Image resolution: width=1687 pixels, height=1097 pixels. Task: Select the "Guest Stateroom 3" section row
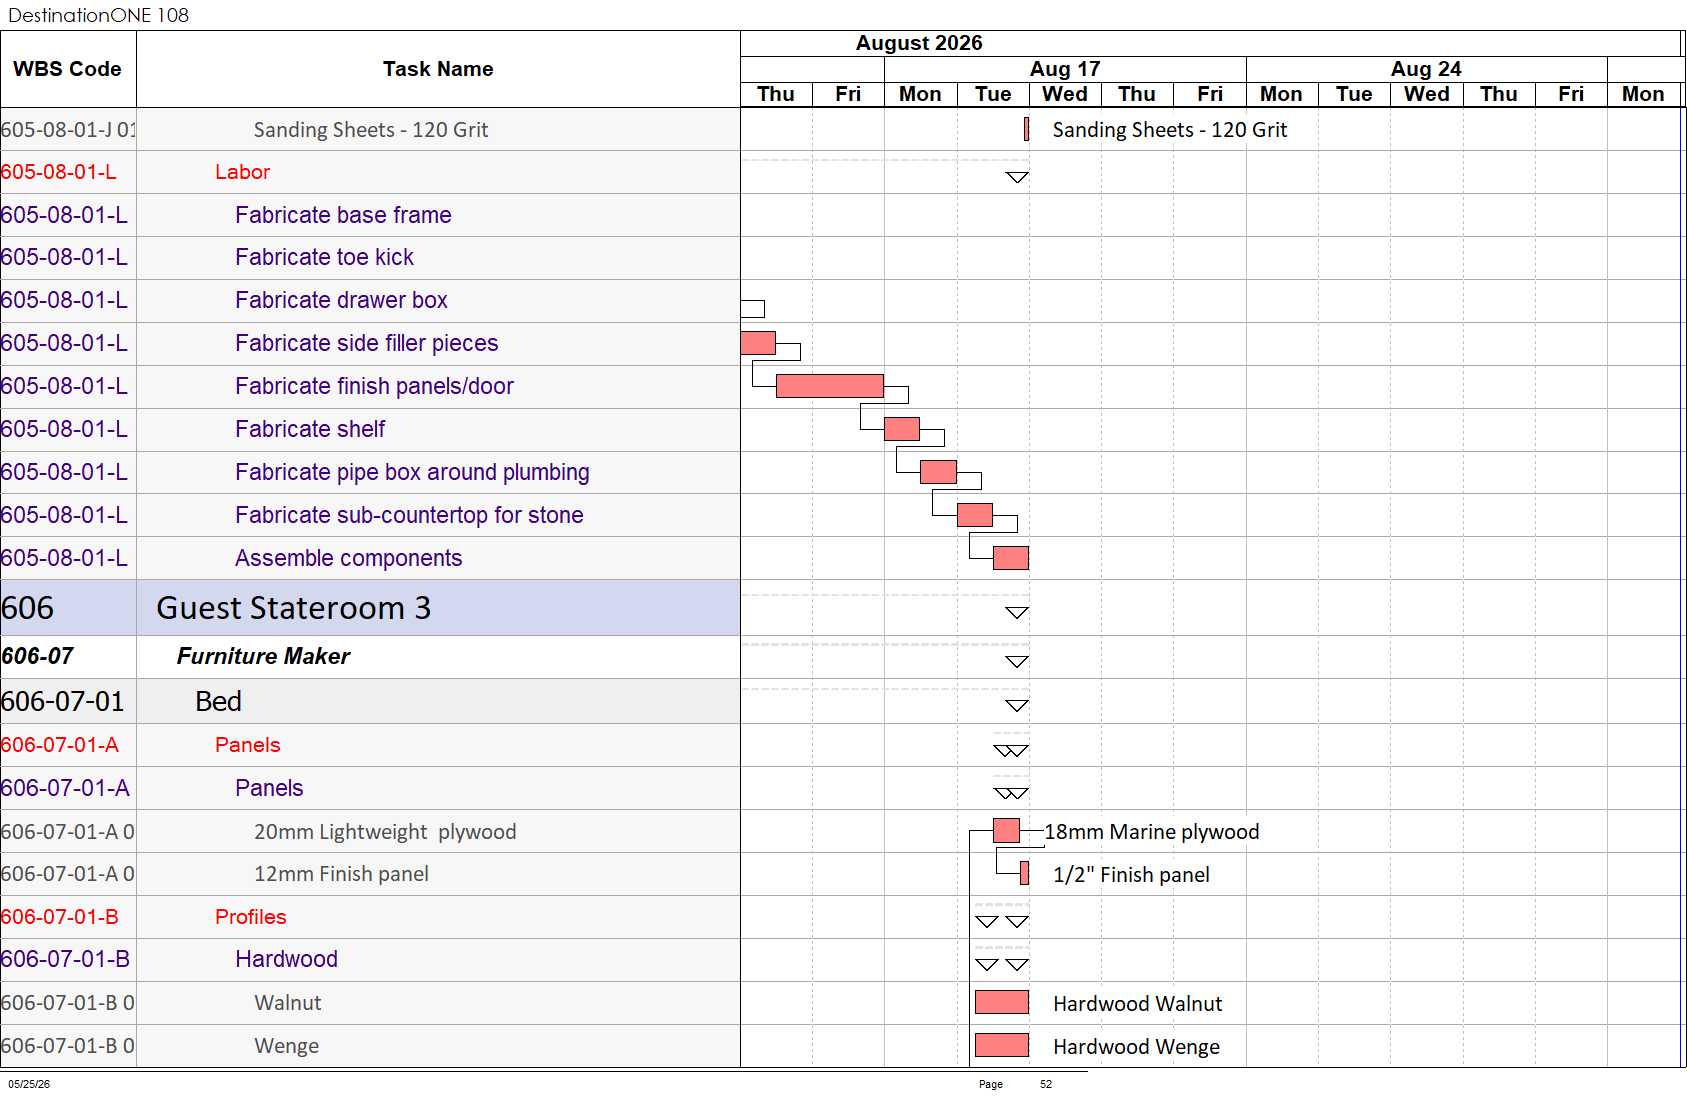tap(370, 608)
